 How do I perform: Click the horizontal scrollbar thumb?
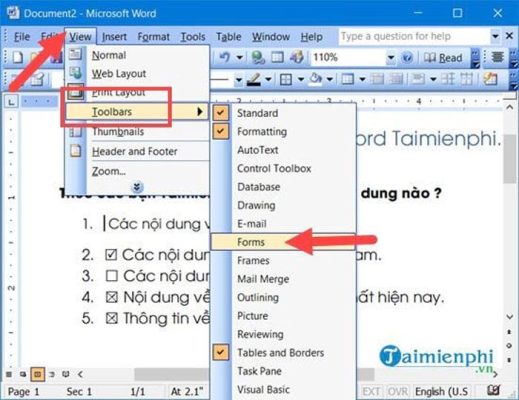pyautogui.click(x=254, y=374)
